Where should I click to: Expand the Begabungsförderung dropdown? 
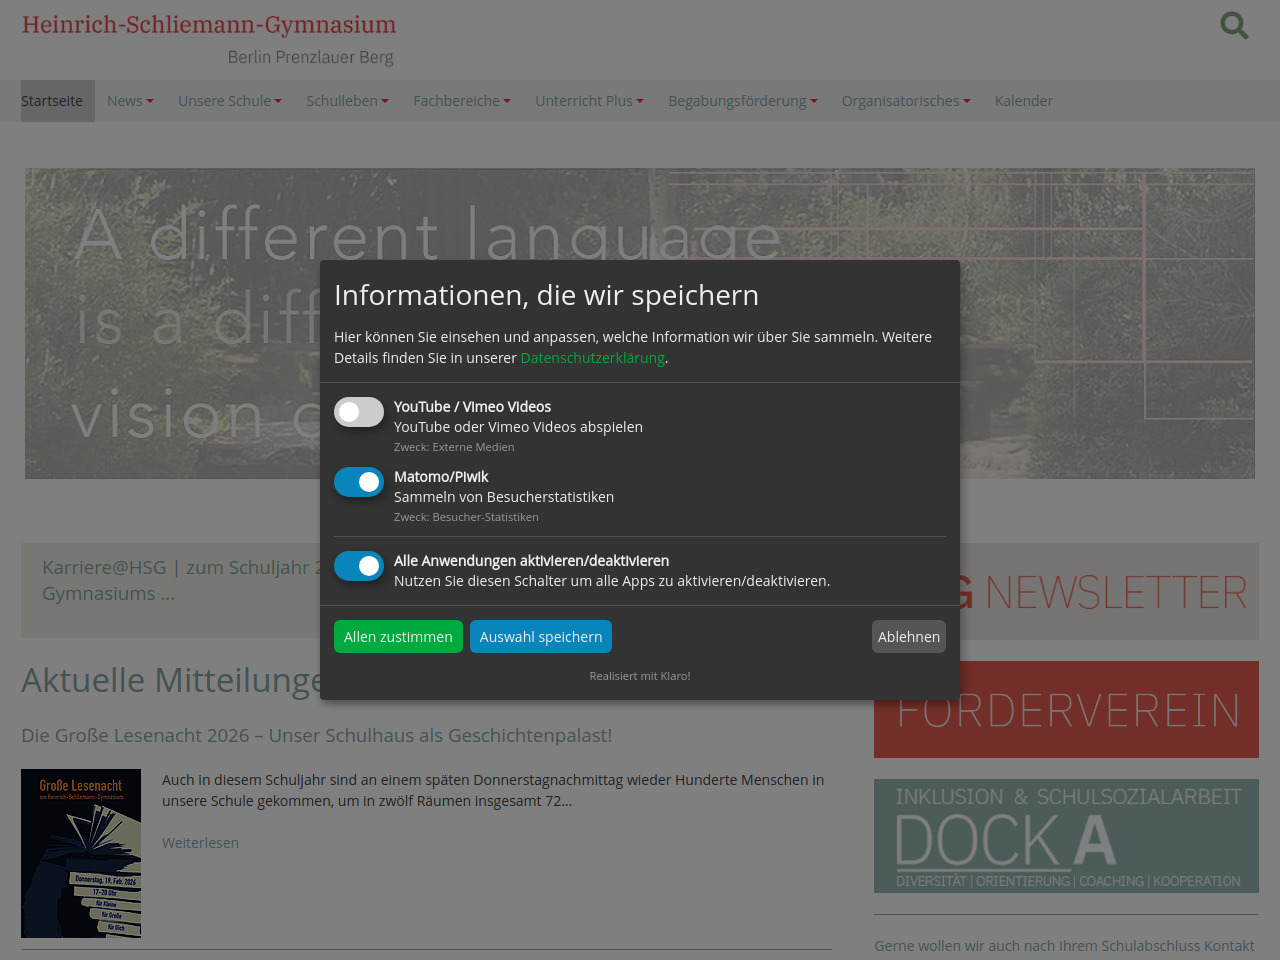pos(743,101)
